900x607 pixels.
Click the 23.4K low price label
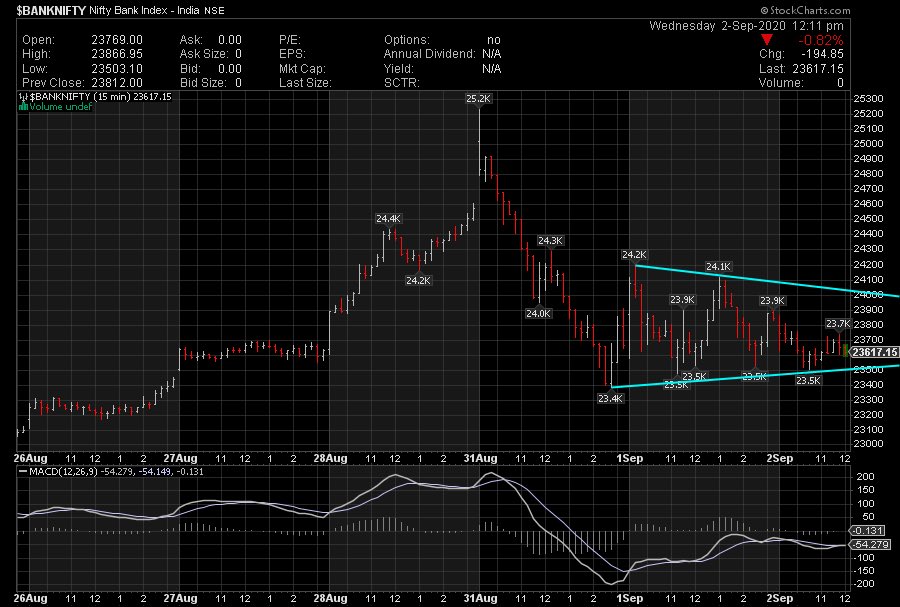tap(610, 398)
